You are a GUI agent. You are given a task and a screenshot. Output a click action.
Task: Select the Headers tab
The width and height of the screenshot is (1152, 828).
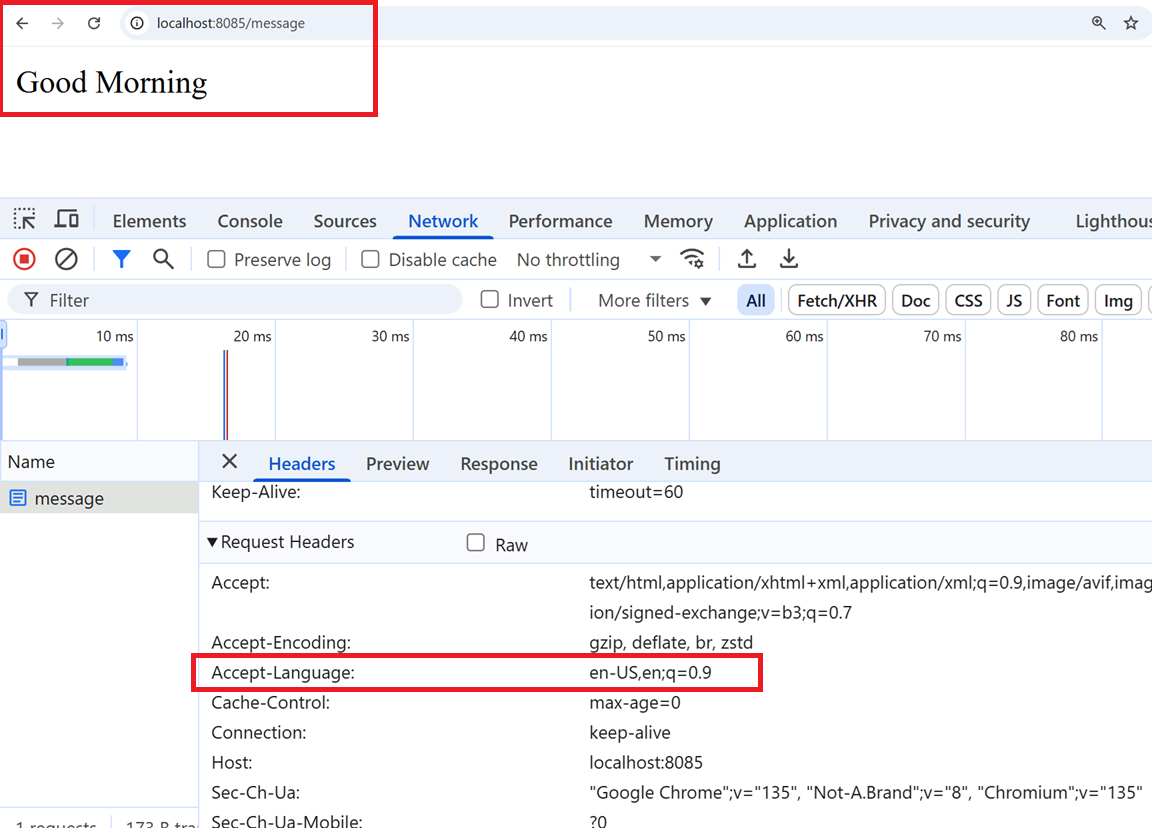pyautogui.click(x=302, y=464)
